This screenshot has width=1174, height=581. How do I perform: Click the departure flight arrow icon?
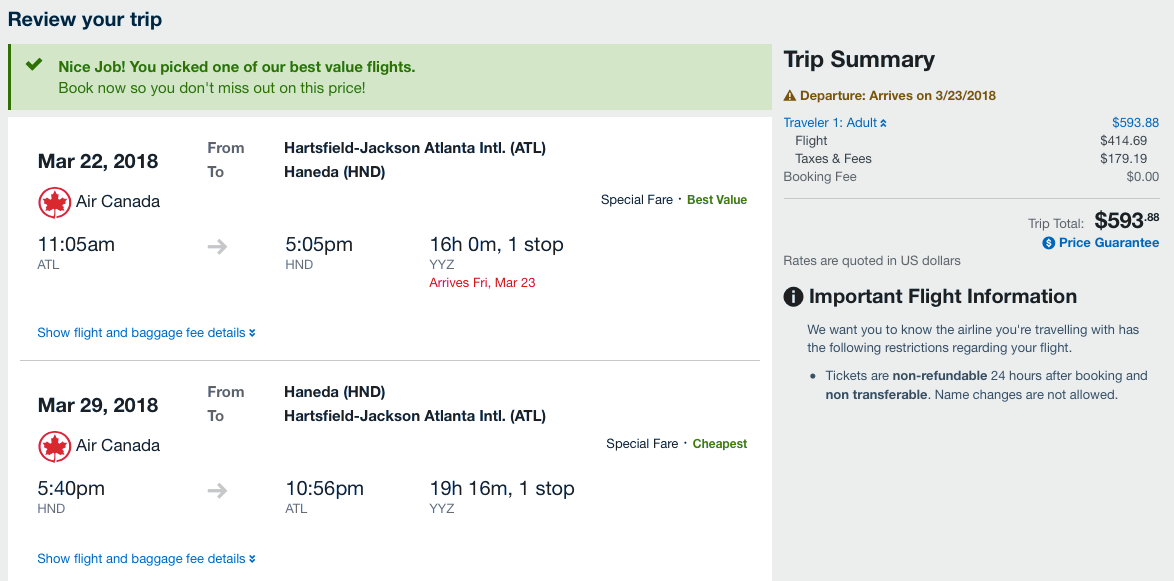217,246
